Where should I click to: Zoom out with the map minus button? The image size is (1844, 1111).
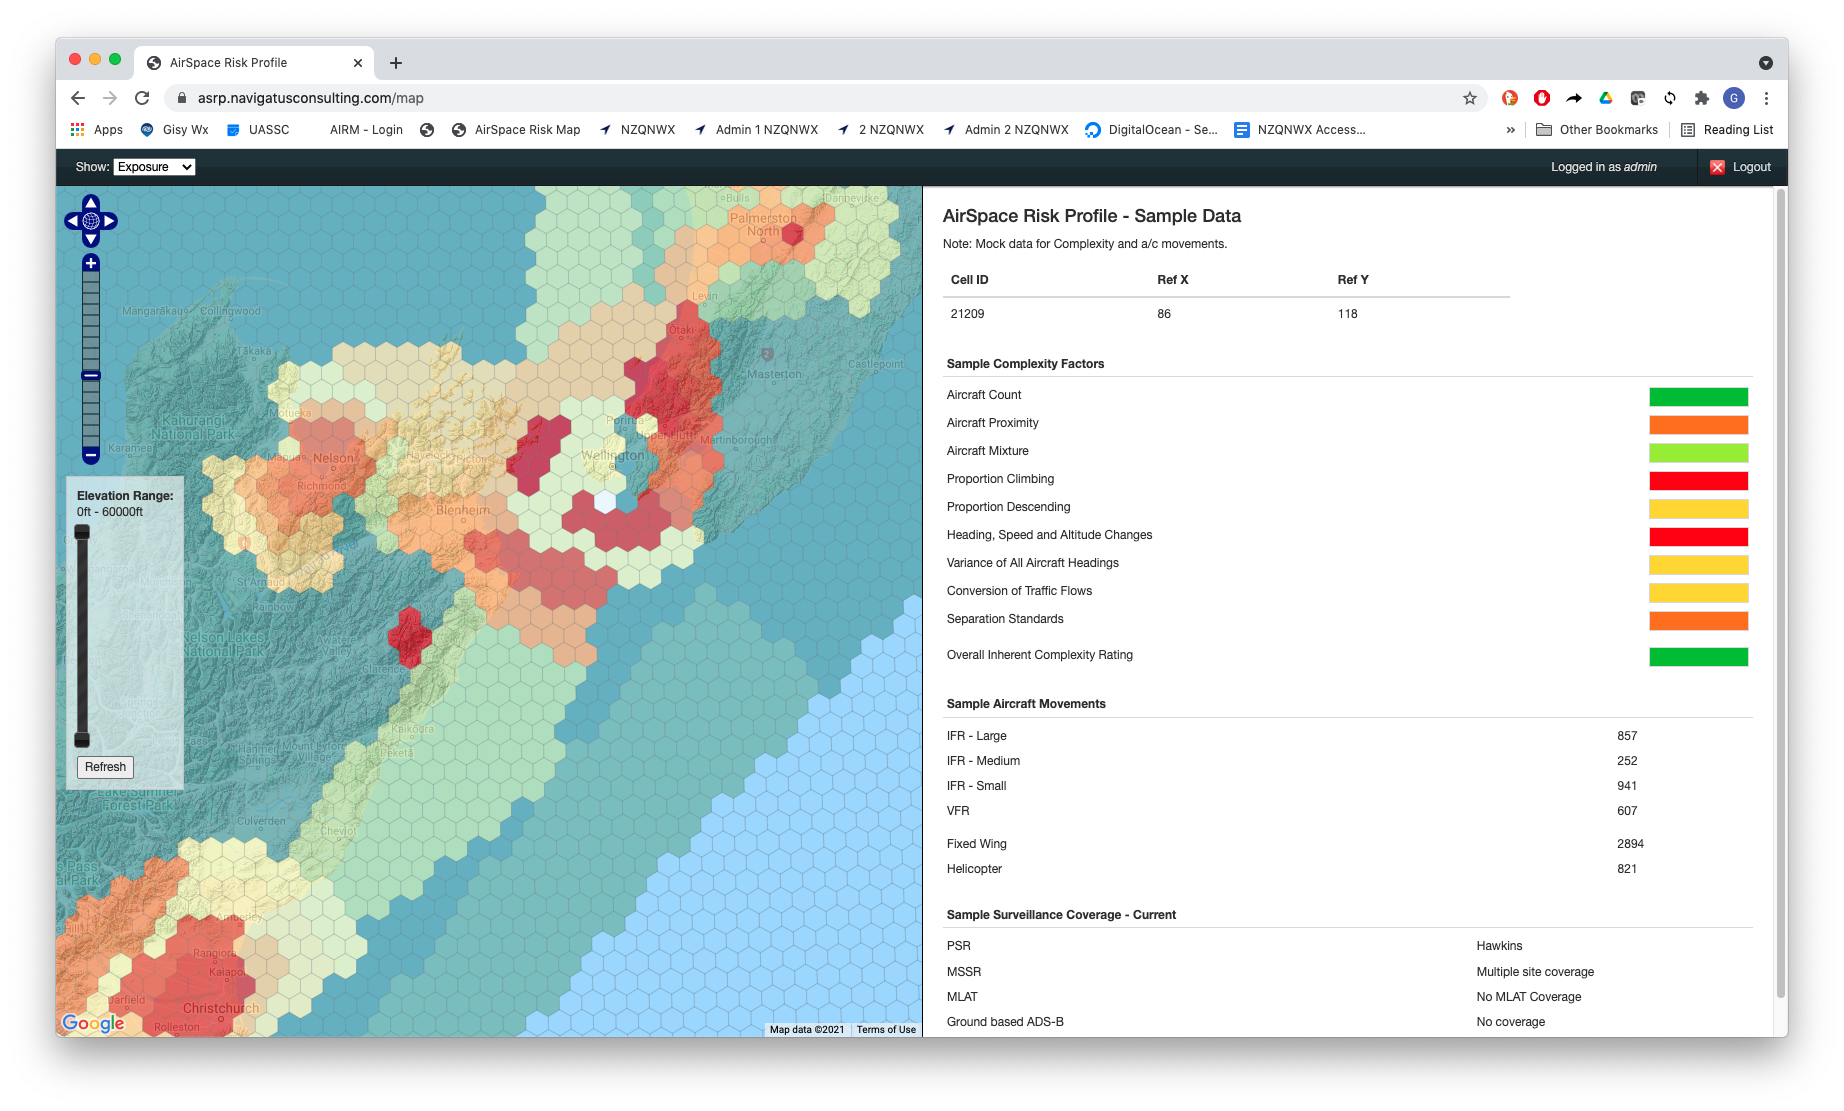(x=91, y=455)
